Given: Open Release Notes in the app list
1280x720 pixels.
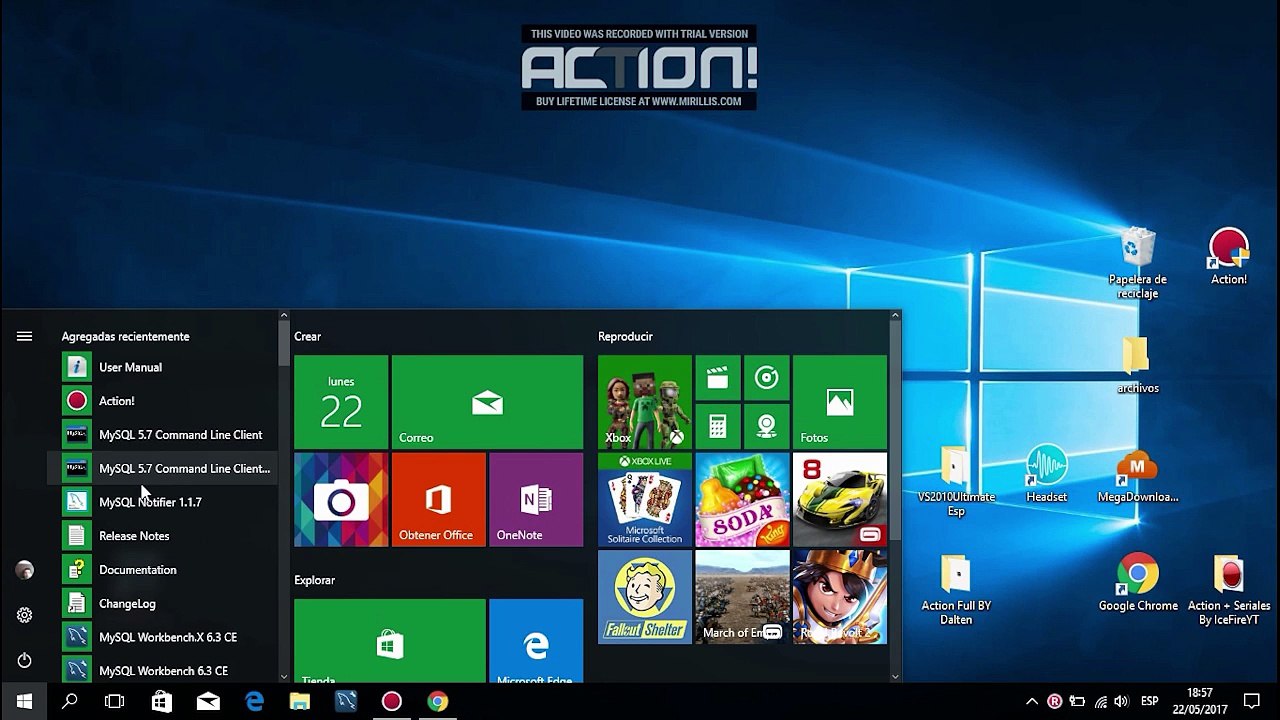Looking at the screenshot, I should 162,536.
